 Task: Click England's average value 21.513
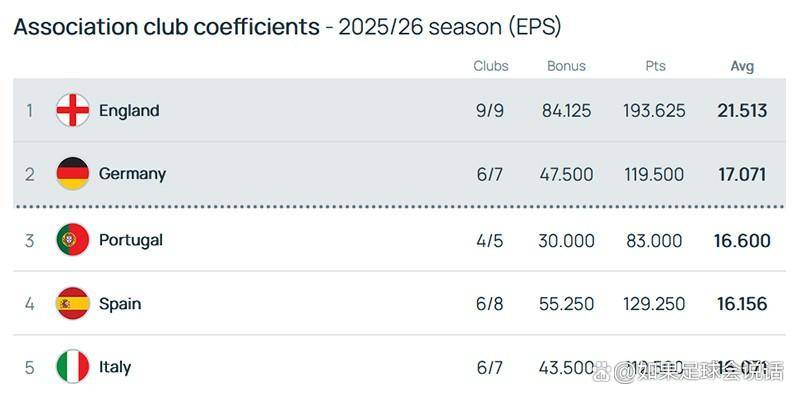tap(742, 110)
